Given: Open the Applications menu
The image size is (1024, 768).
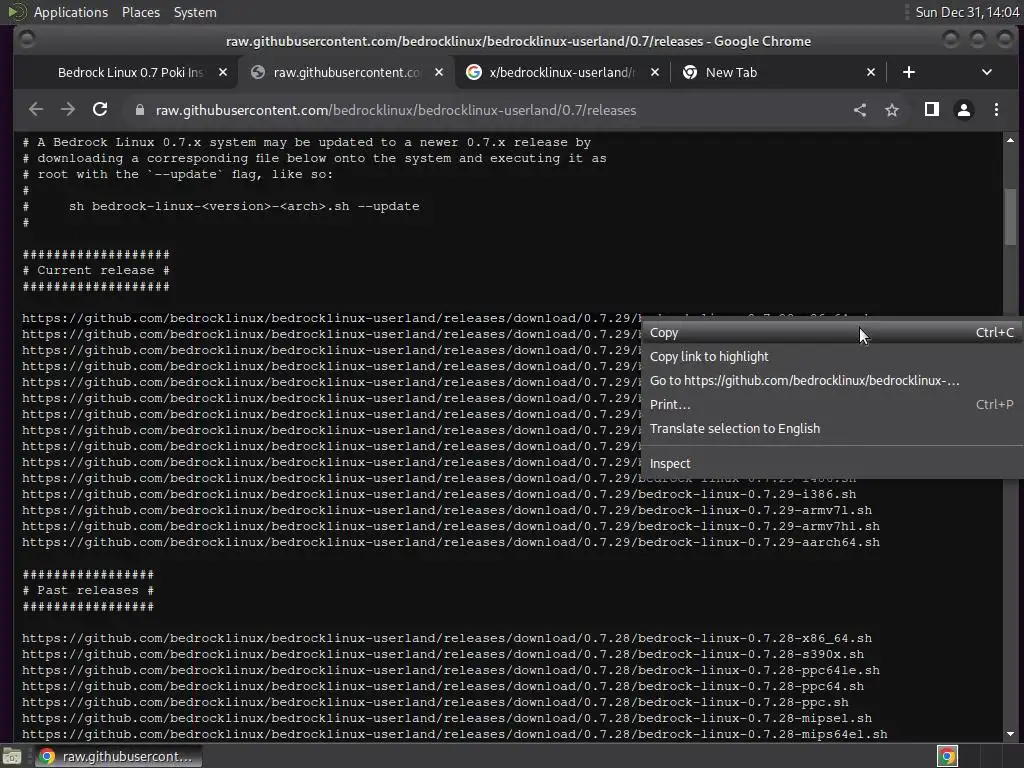Looking at the screenshot, I should 71,12.
